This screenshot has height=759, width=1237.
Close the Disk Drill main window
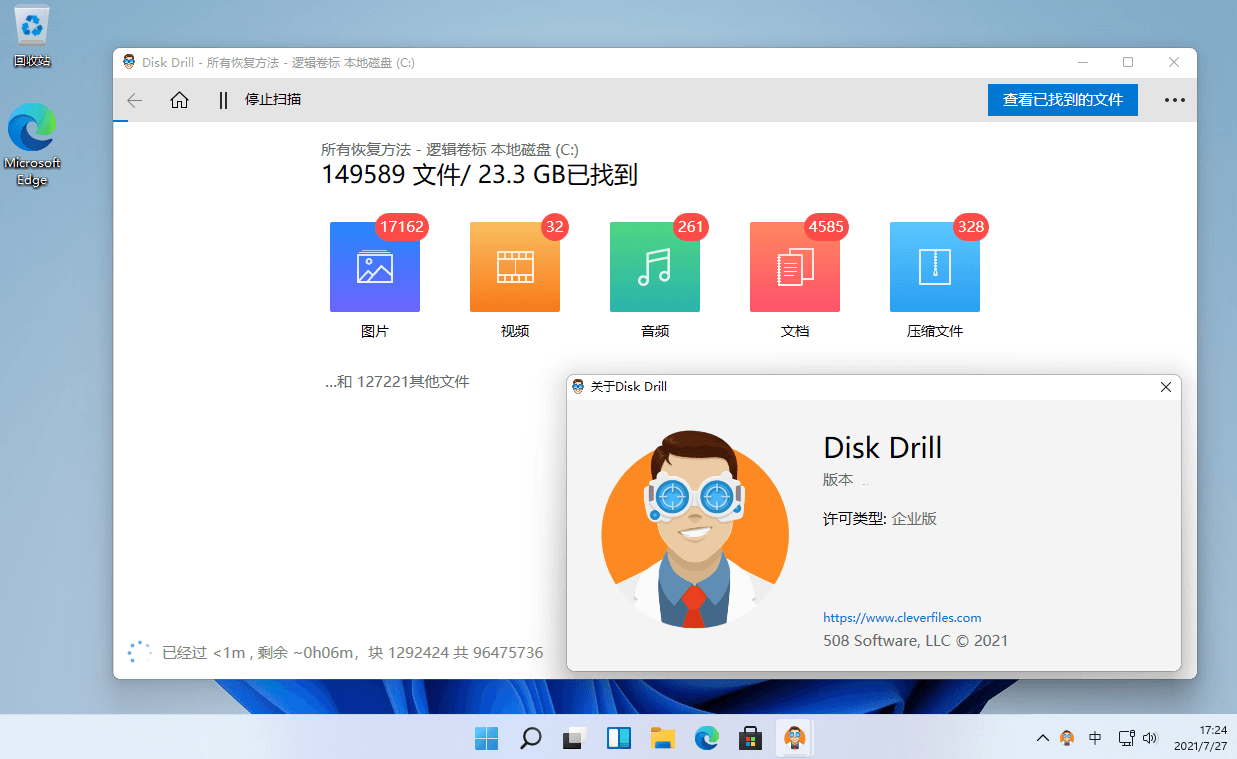pos(1174,62)
